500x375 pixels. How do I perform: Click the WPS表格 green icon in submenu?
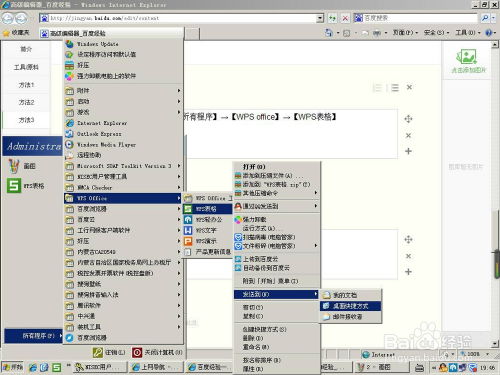click(x=188, y=209)
